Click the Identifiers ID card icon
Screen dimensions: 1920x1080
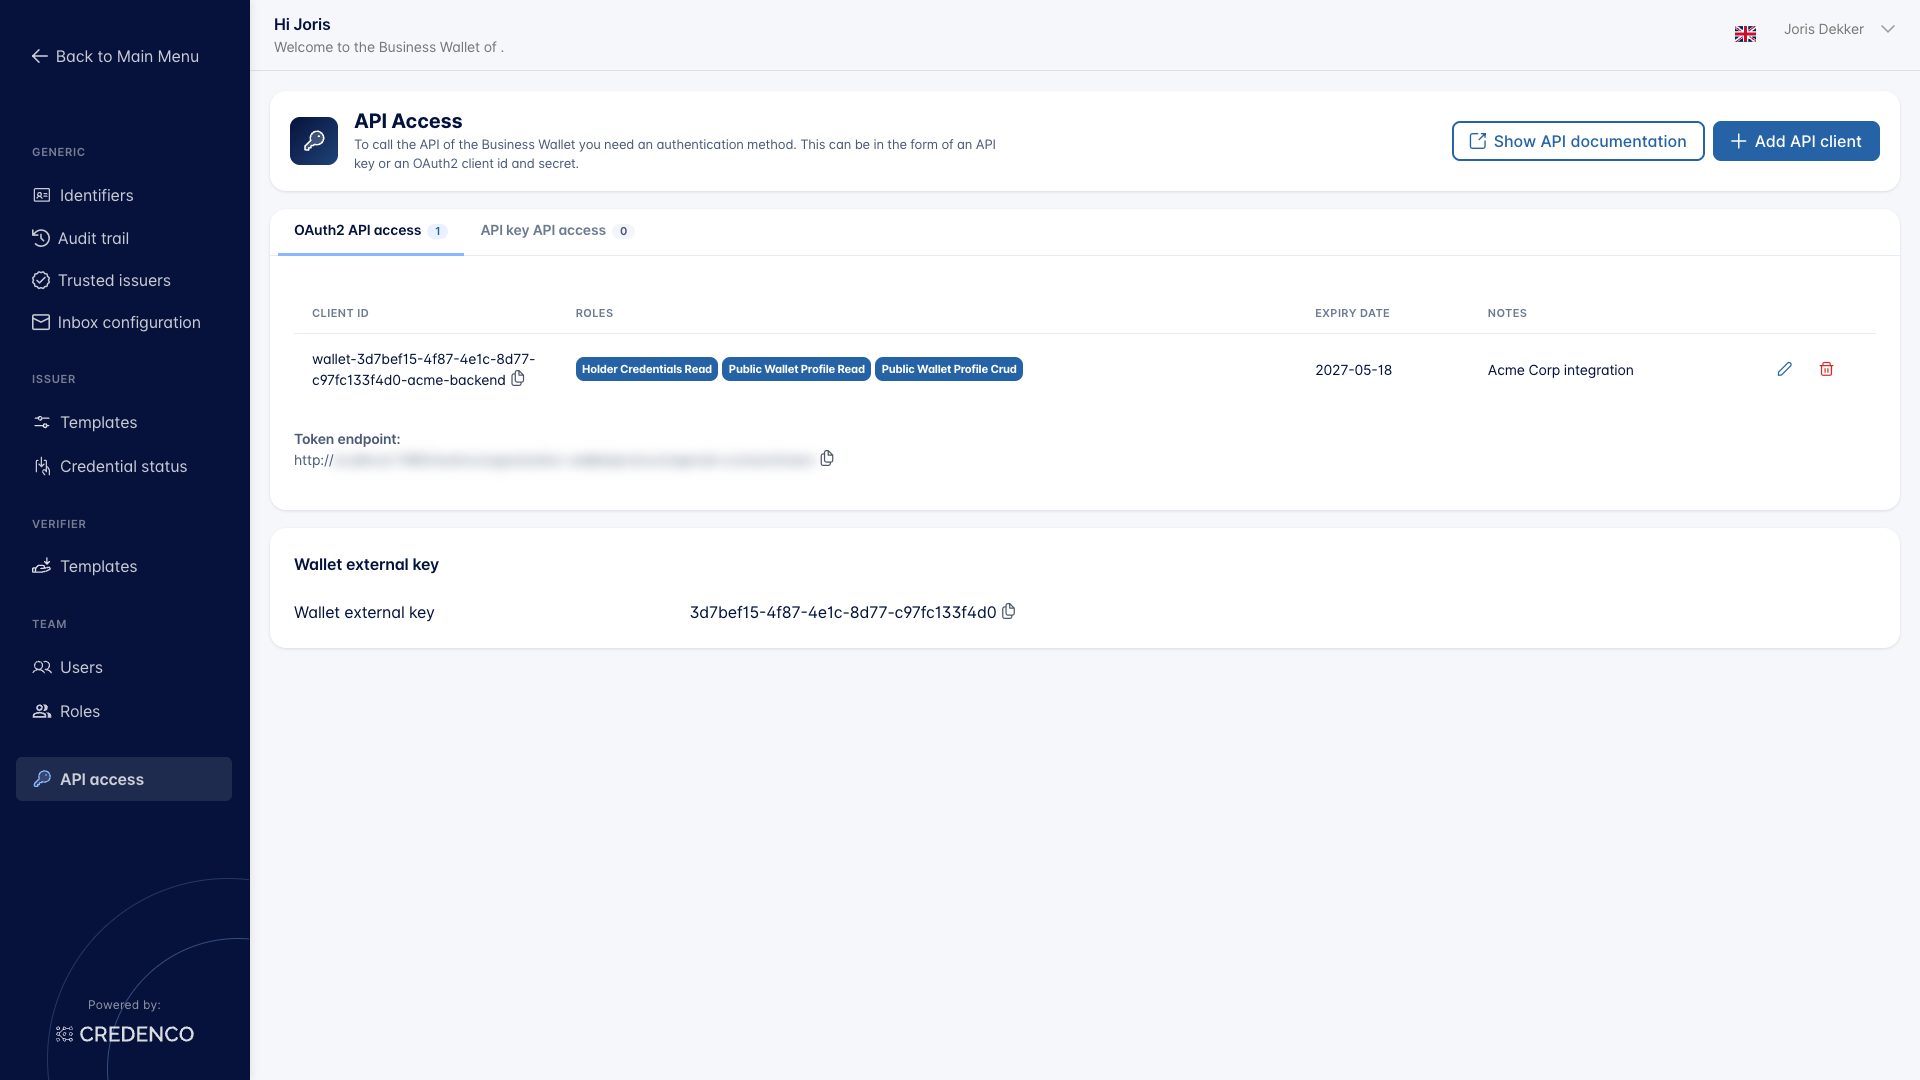tap(41, 195)
